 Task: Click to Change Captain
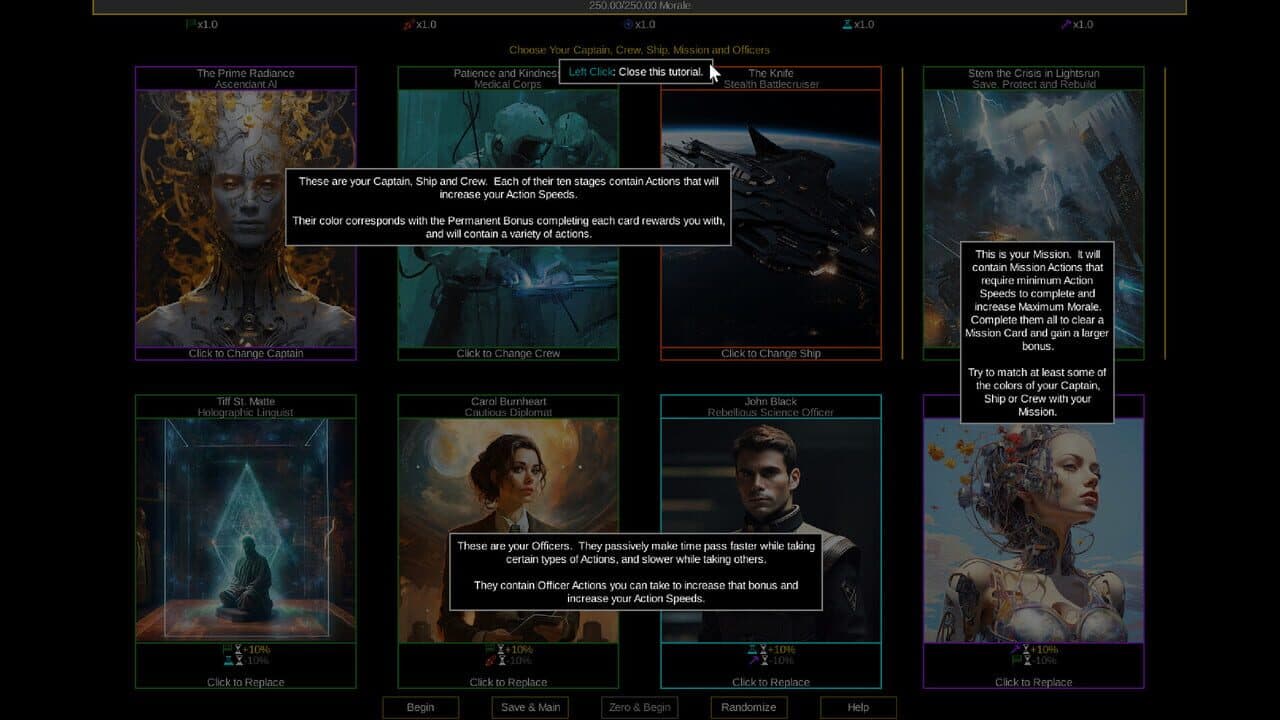point(246,353)
